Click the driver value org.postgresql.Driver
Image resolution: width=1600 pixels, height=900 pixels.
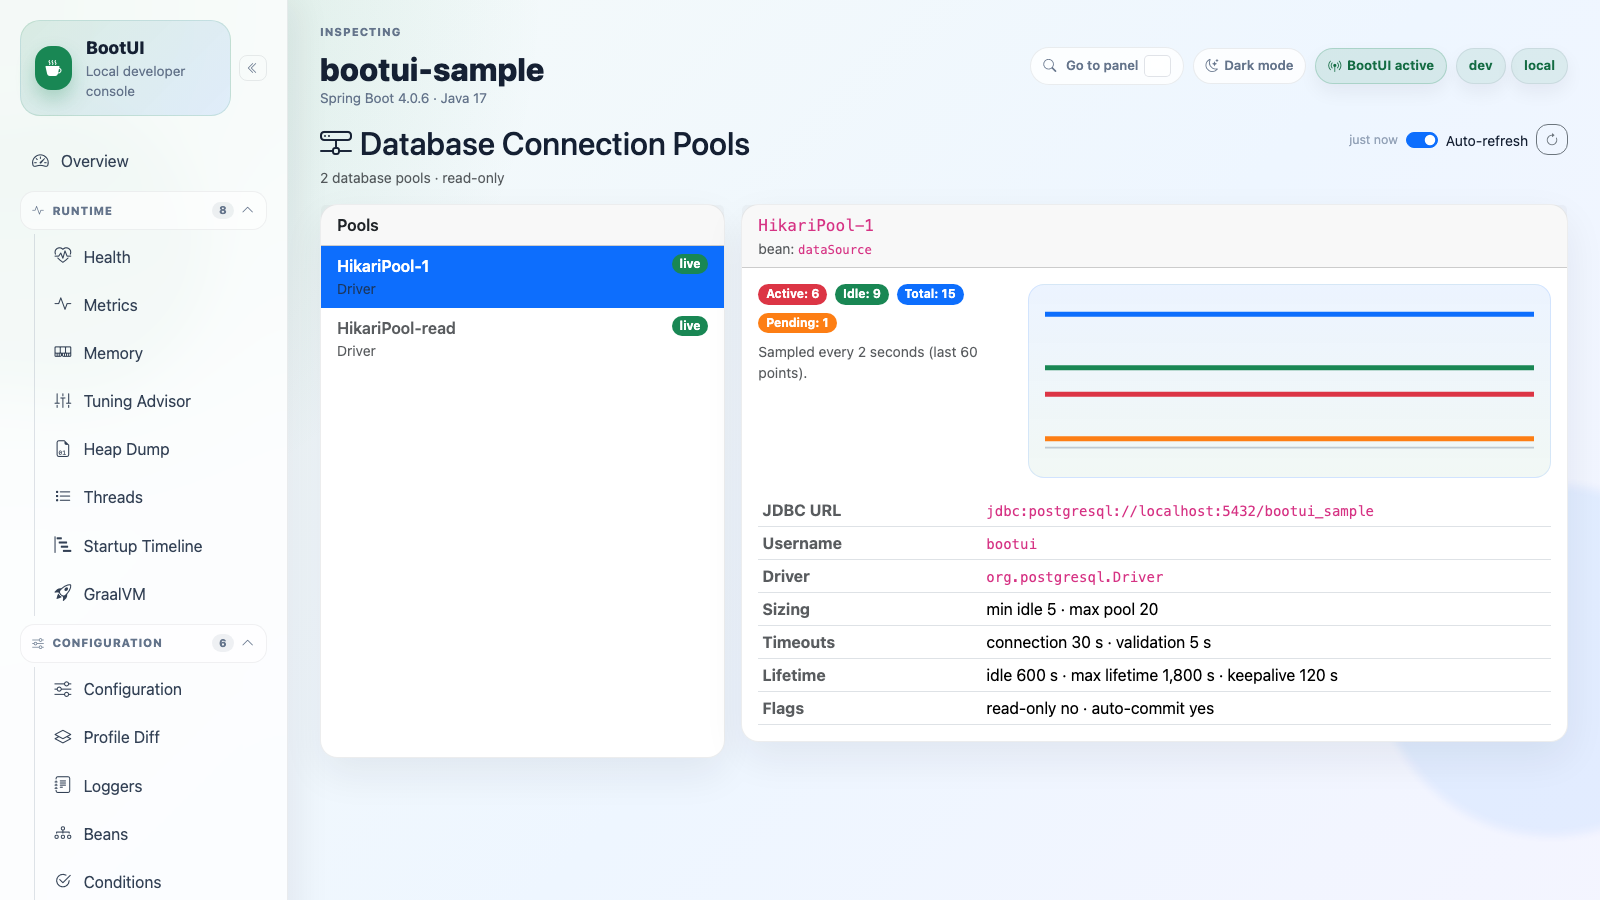coord(1075,577)
